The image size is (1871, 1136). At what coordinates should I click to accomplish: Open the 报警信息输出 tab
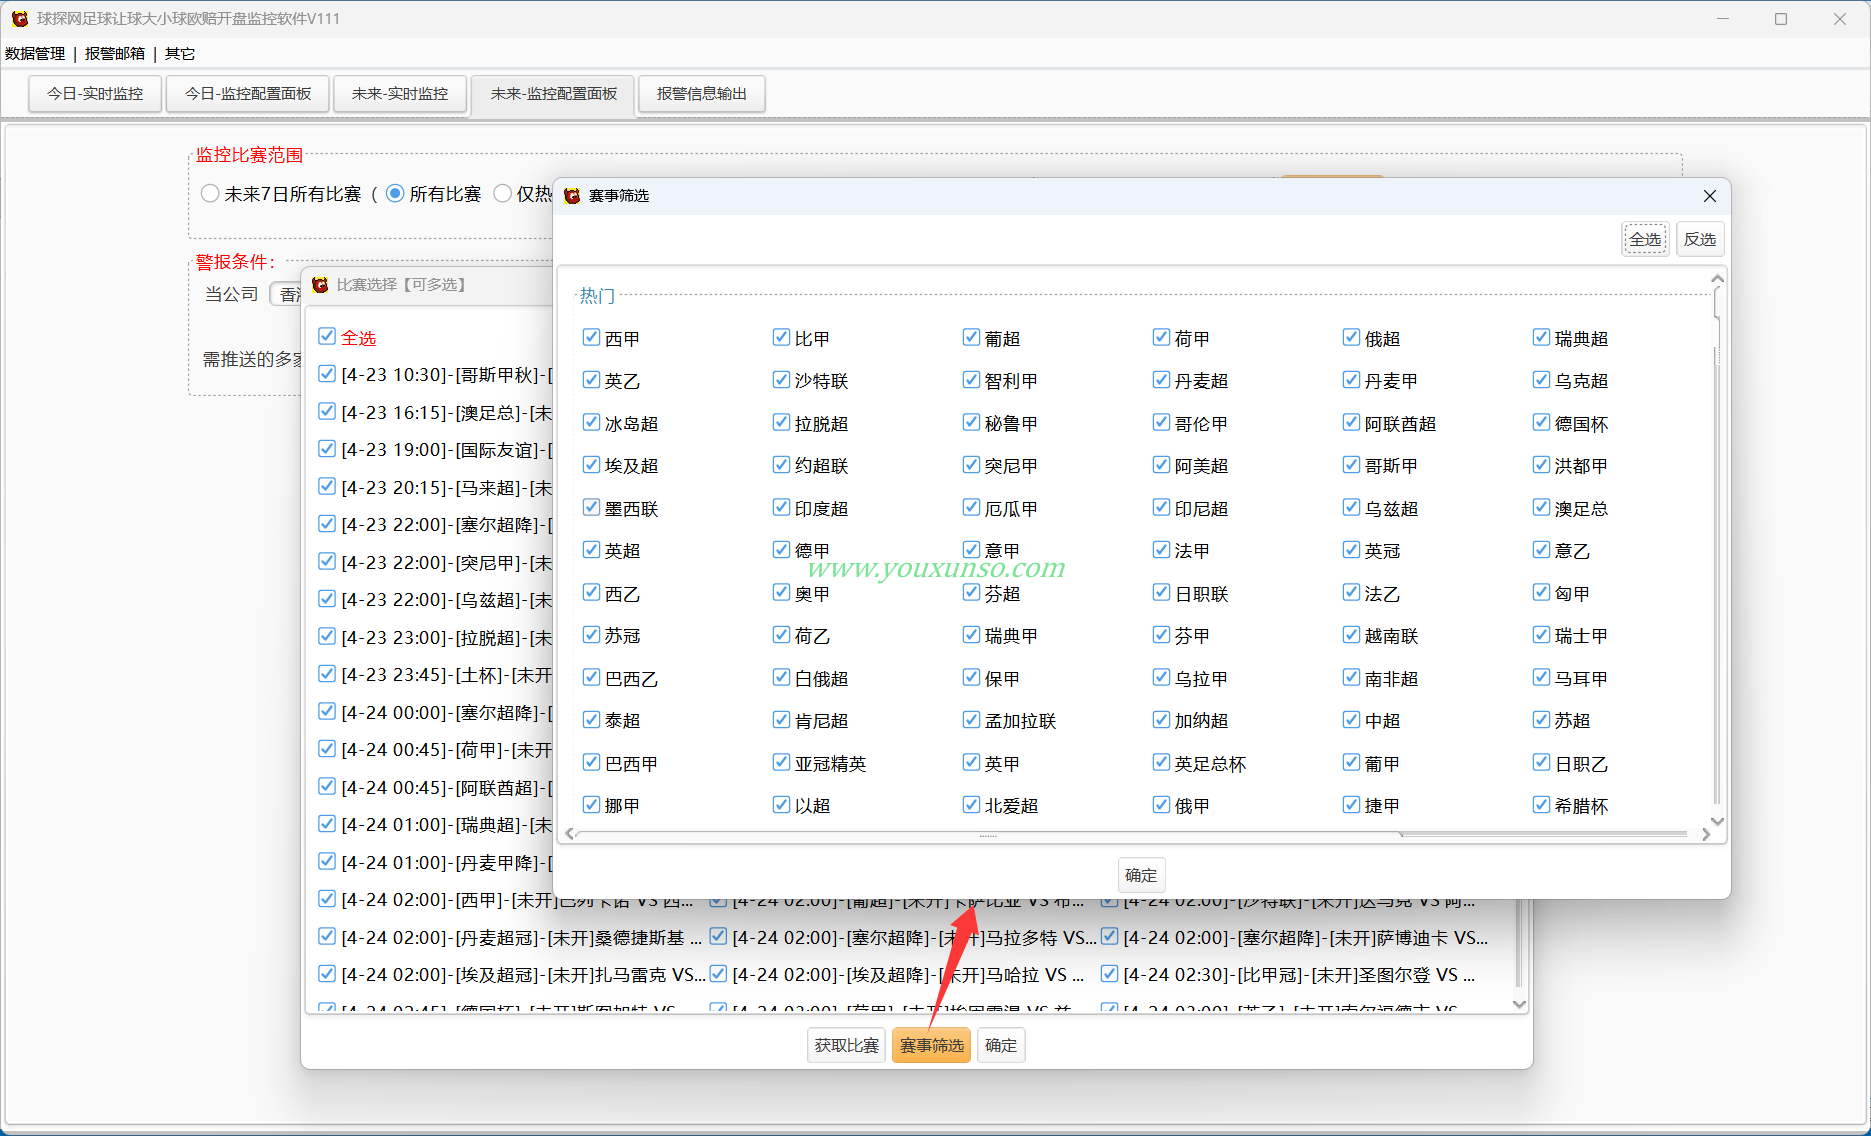701,94
